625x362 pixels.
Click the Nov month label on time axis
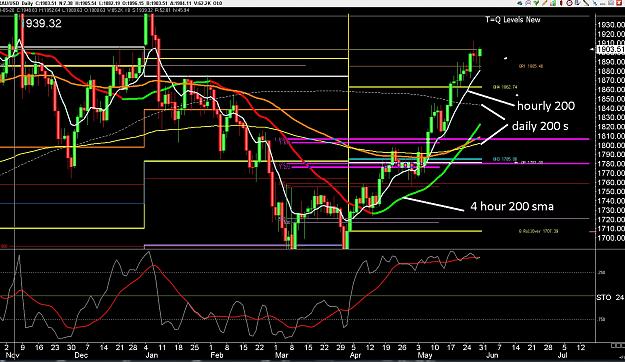pos(12,355)
